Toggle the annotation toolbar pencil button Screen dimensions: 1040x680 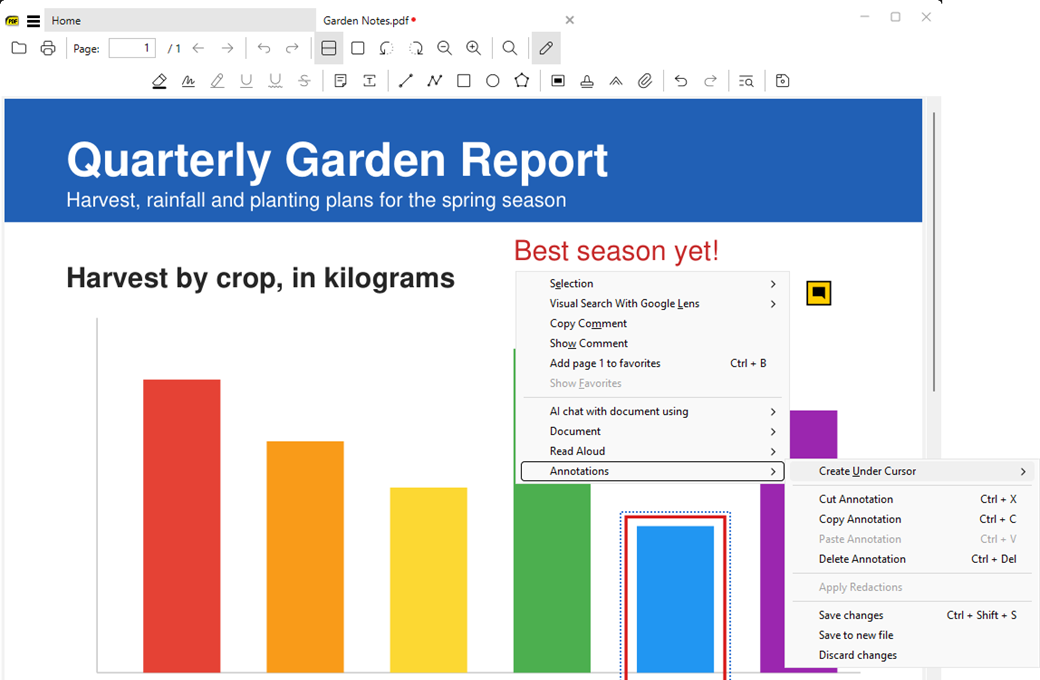pyautogui.click(x=546, y=48)
